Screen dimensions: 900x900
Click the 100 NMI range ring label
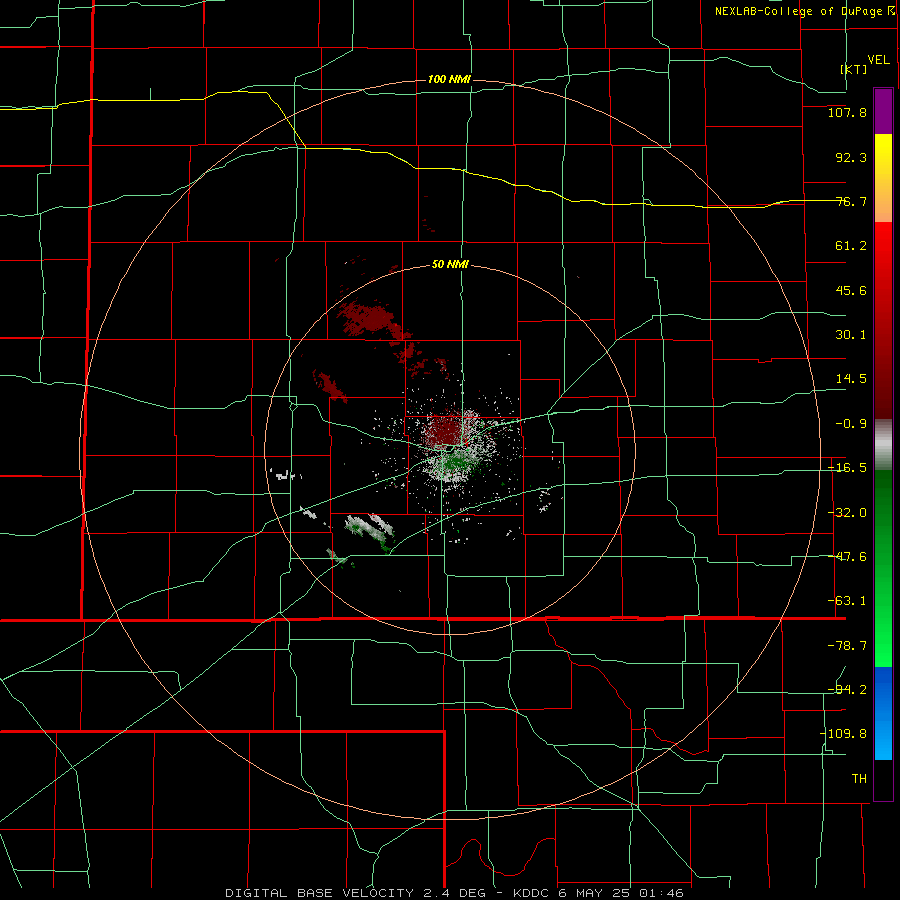pyautogui.click(x=449, y=79)
